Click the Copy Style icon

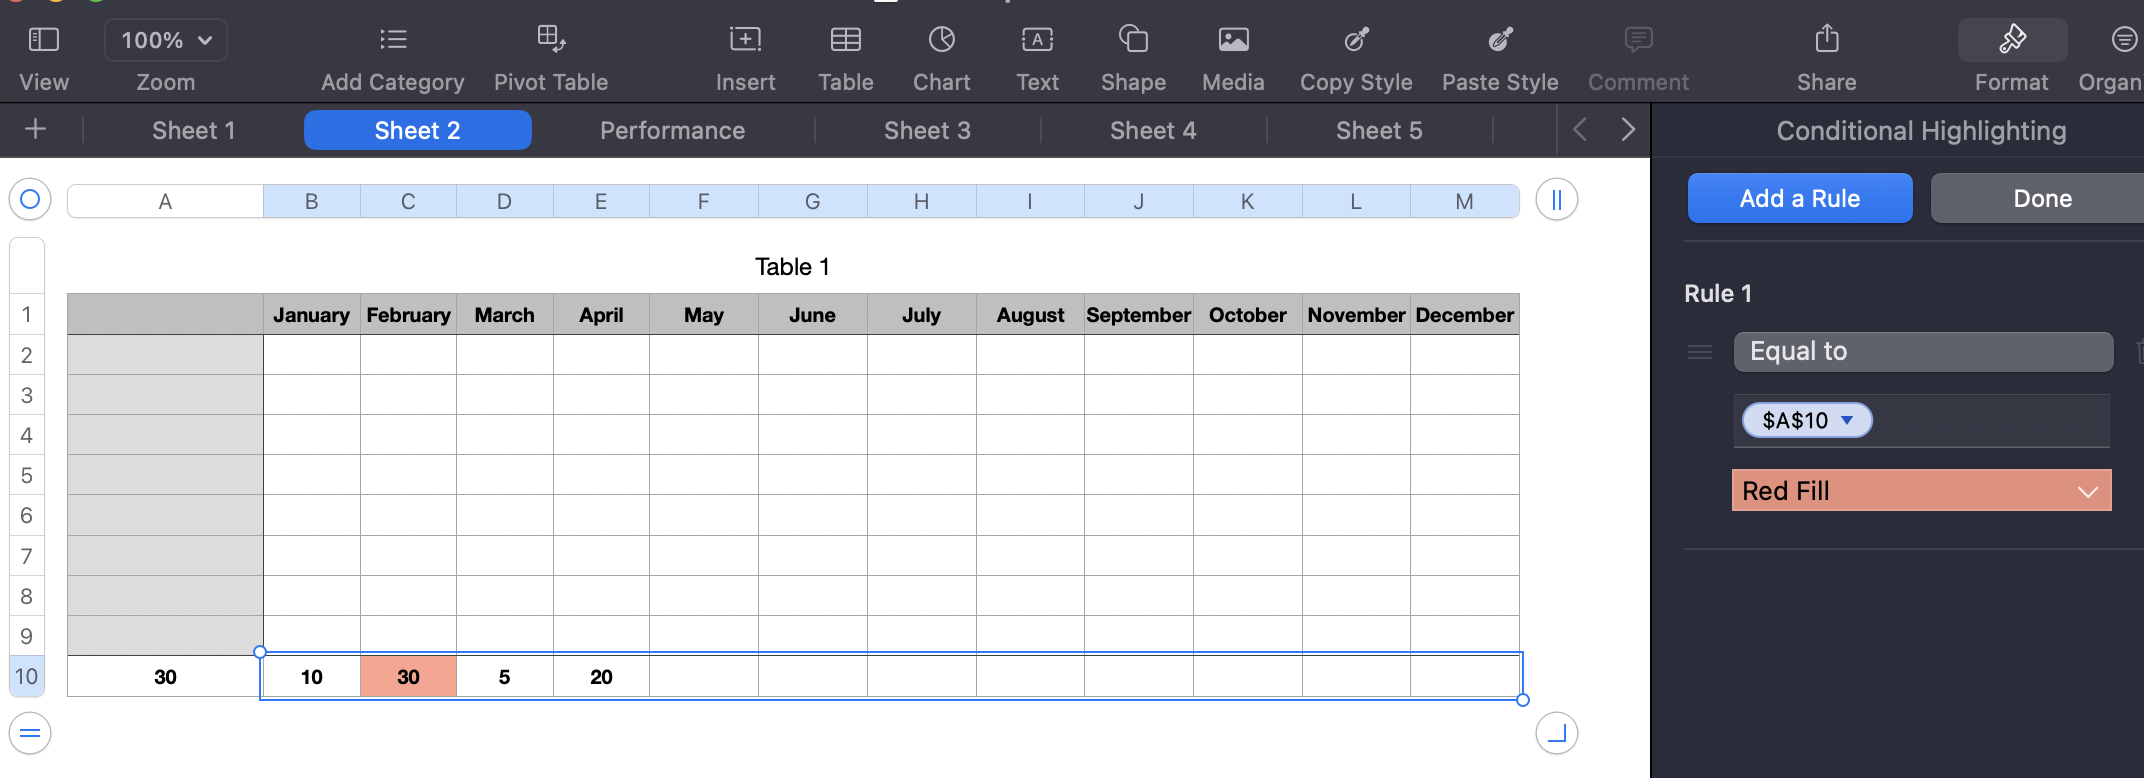point(1356,40)
